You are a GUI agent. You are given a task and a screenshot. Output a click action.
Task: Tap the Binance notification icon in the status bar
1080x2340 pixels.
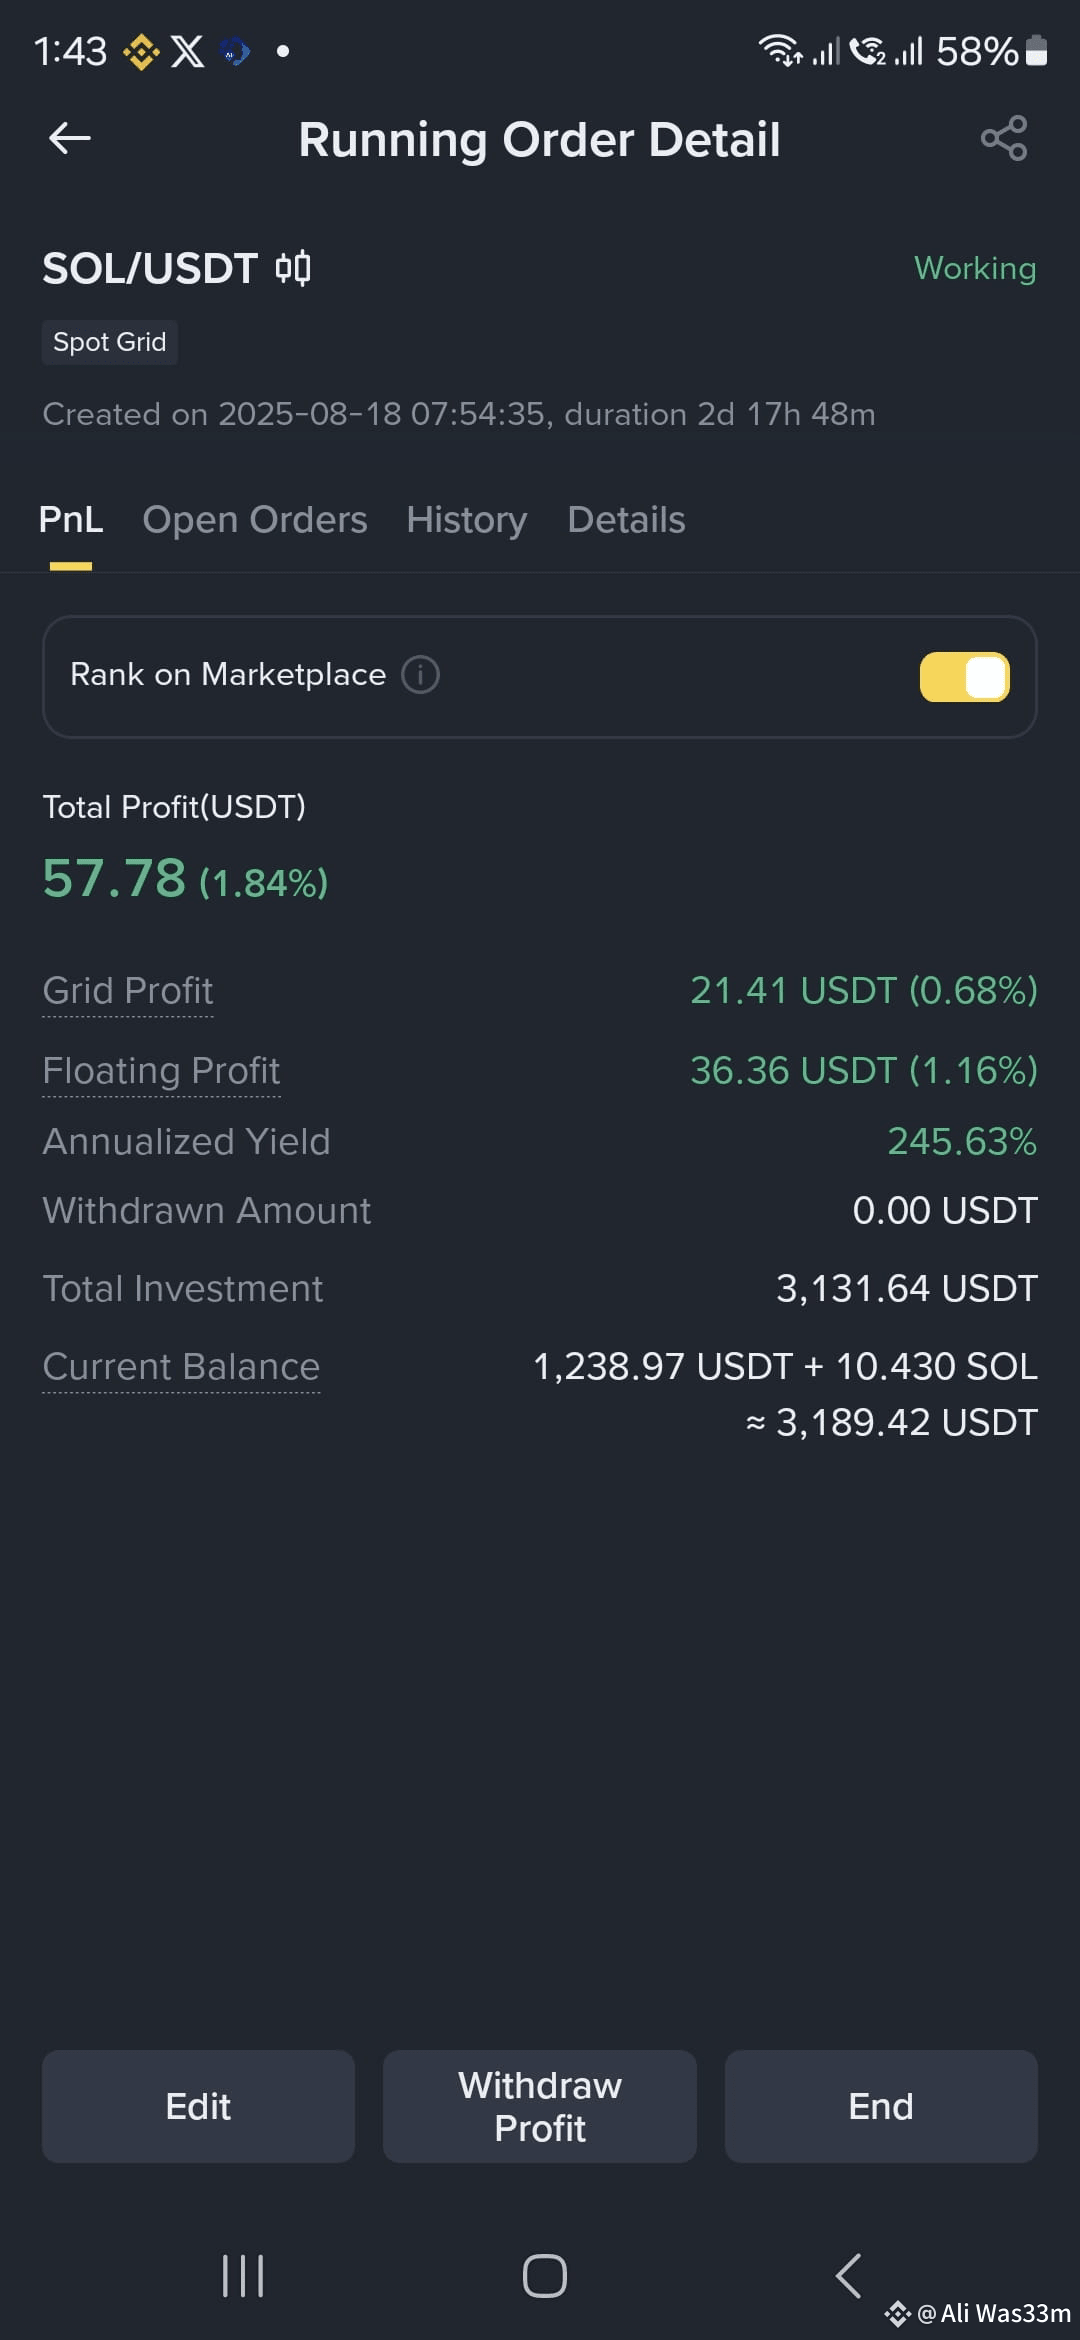(x=141, y=51)
